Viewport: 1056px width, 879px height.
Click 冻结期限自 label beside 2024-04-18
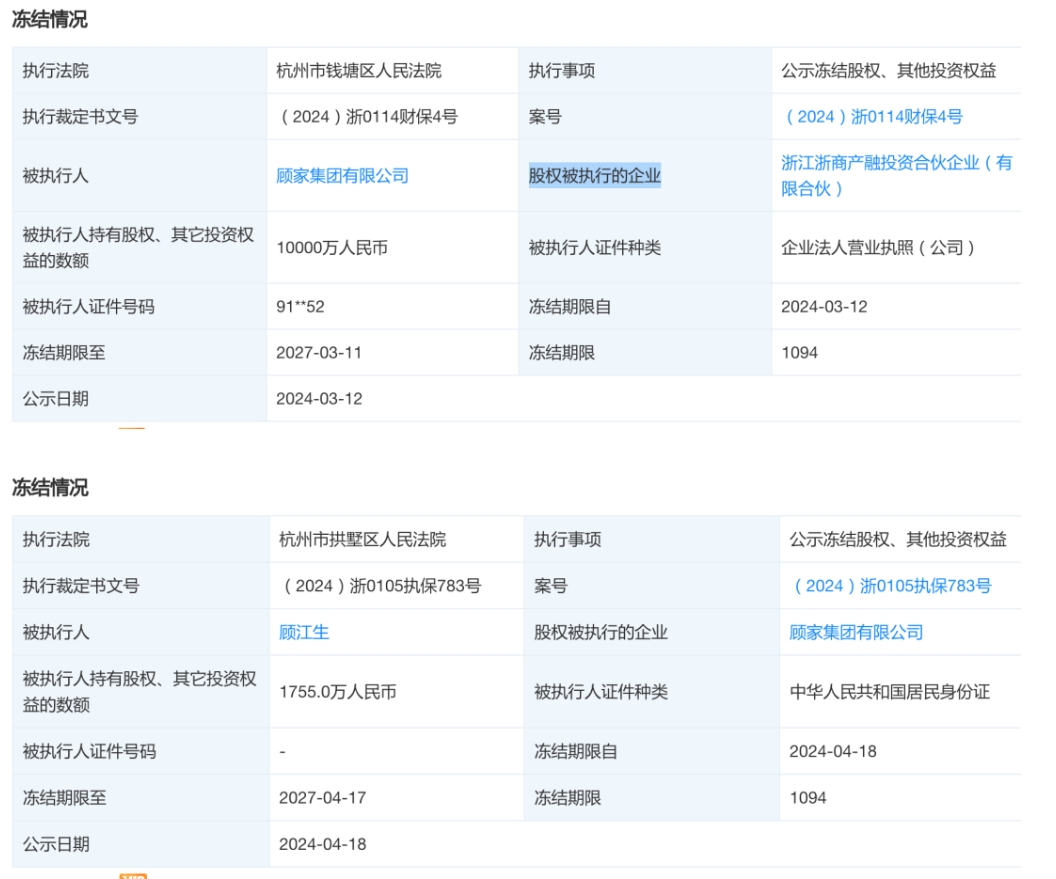(x=576, y=751)
